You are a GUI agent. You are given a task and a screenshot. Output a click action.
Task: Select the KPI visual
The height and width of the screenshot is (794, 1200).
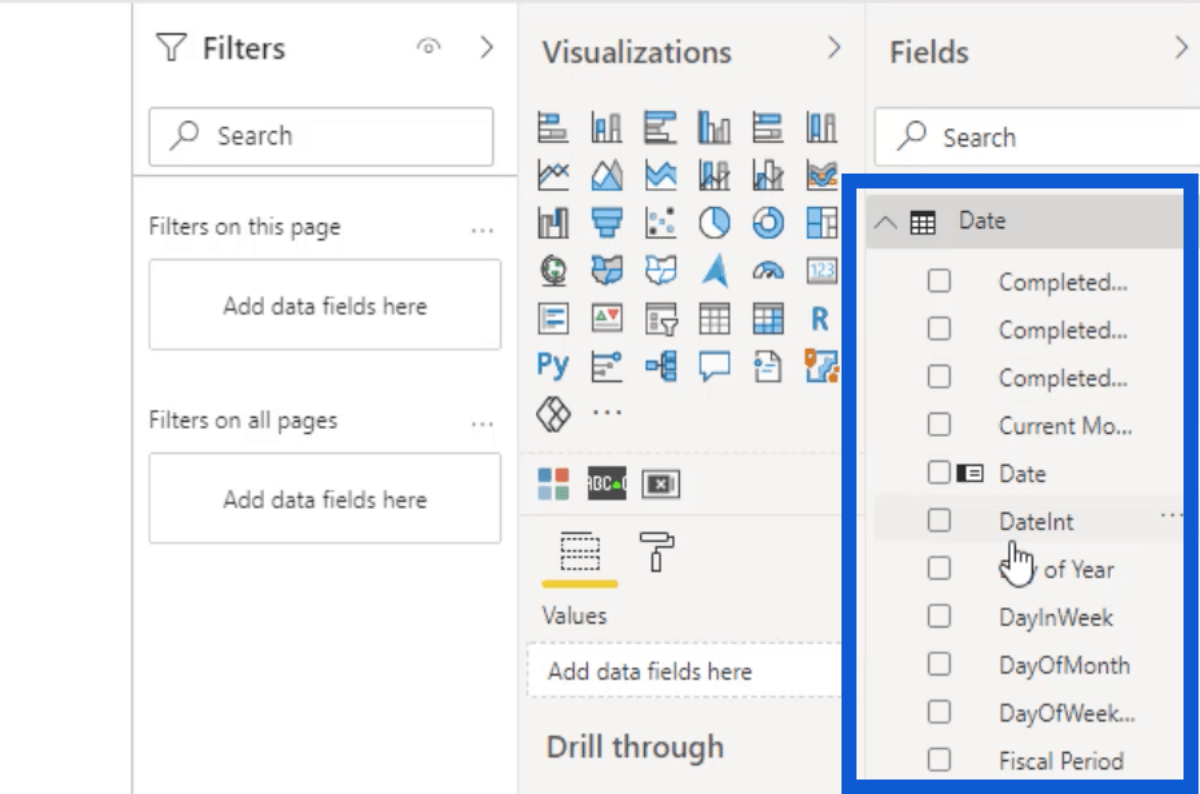(x=607, y=318)
